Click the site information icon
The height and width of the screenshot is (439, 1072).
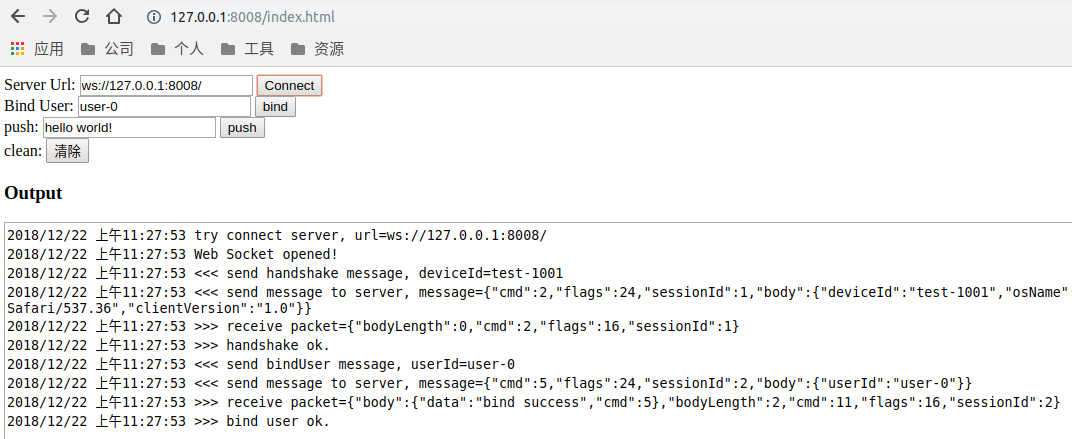pos(153,17)
